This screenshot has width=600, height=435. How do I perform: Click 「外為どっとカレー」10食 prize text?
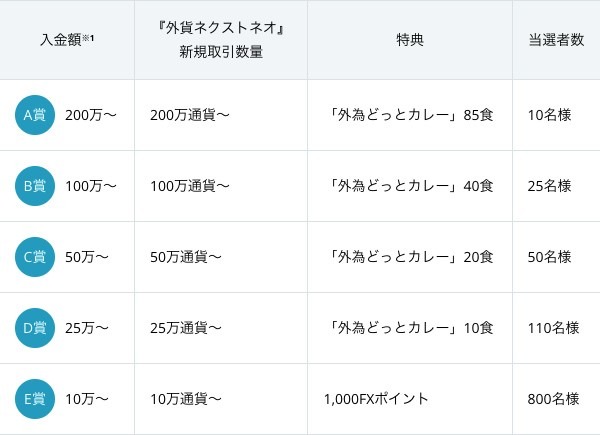tap(410, 328)
